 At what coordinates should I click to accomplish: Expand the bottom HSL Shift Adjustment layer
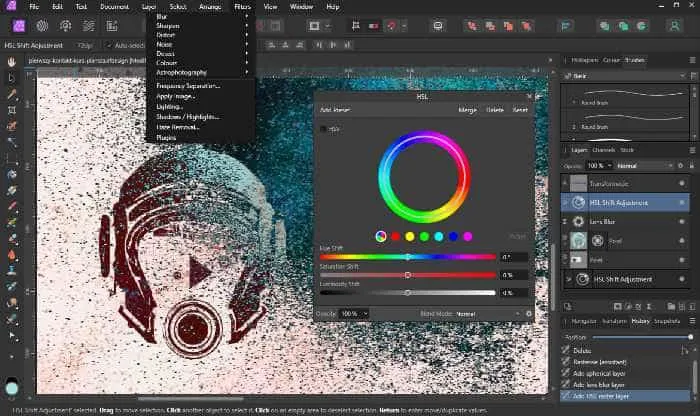569,280
